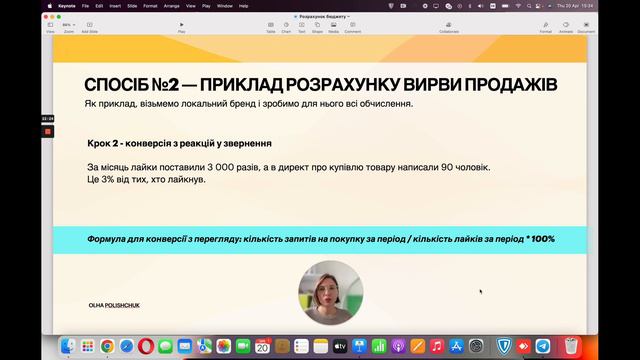Open the File menu

tap(85, 6)
